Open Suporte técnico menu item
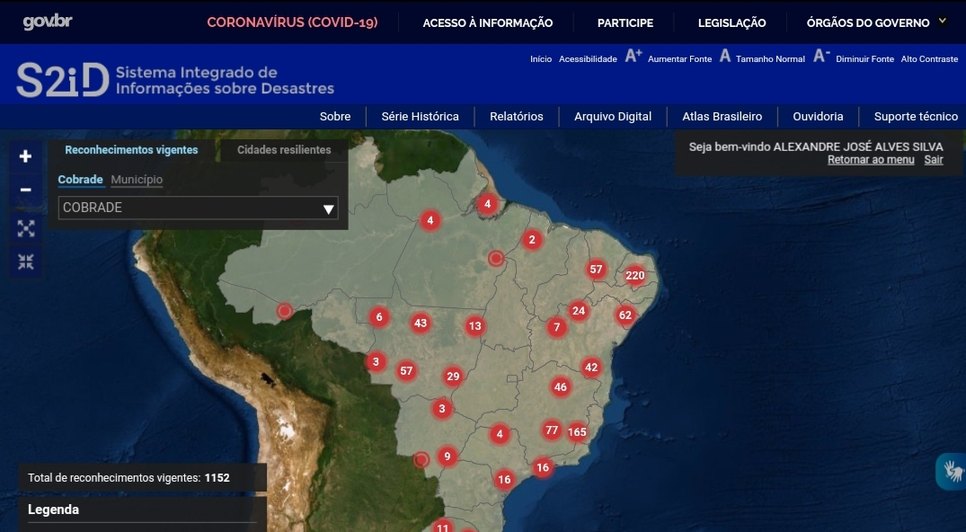 click(916, 116)
